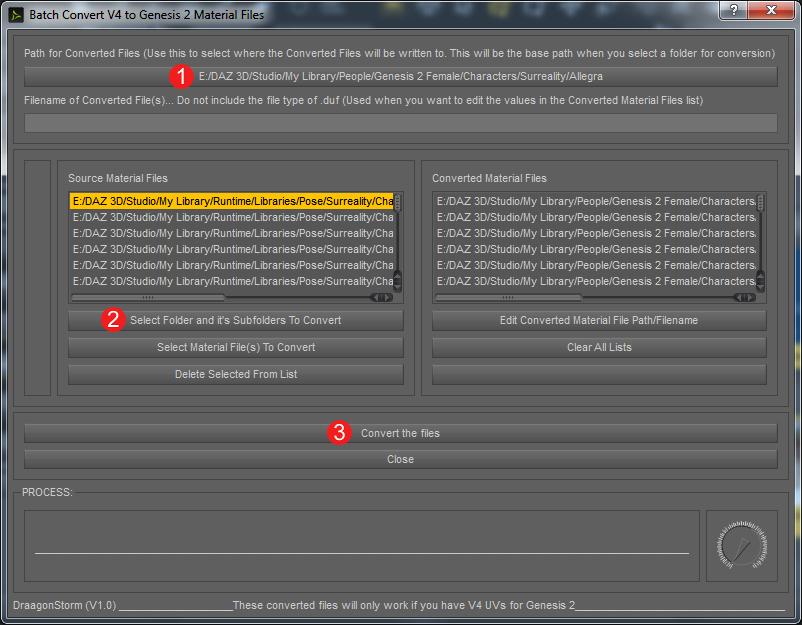Click Source Material Files horizontal scrollbar
This screenshot has height=625, width=802.
pyautogui.click(x=232, y=298)
